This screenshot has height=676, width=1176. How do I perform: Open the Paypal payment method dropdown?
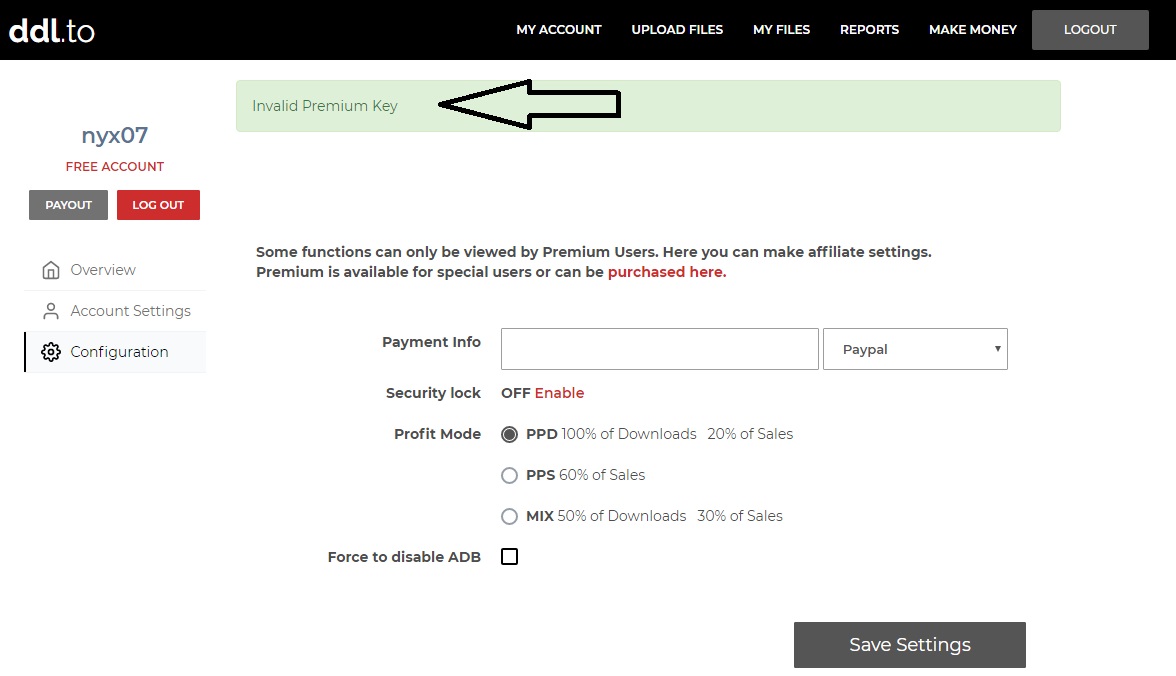(x=915, y=349)
